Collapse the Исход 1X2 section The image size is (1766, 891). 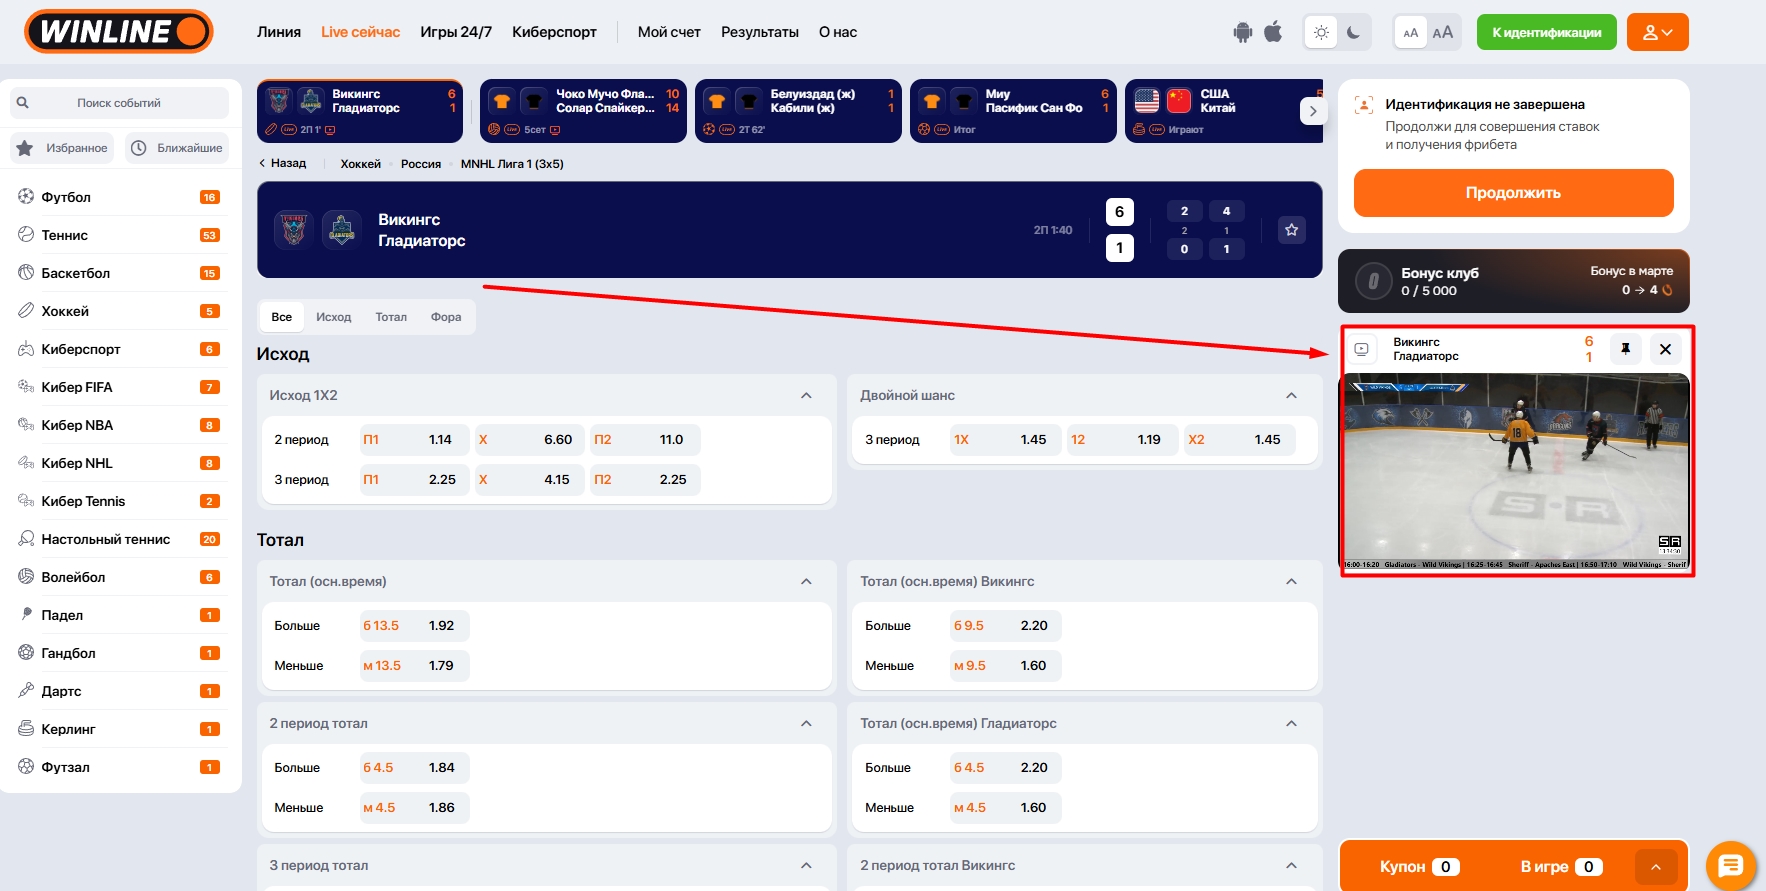[x=806, y=396]
